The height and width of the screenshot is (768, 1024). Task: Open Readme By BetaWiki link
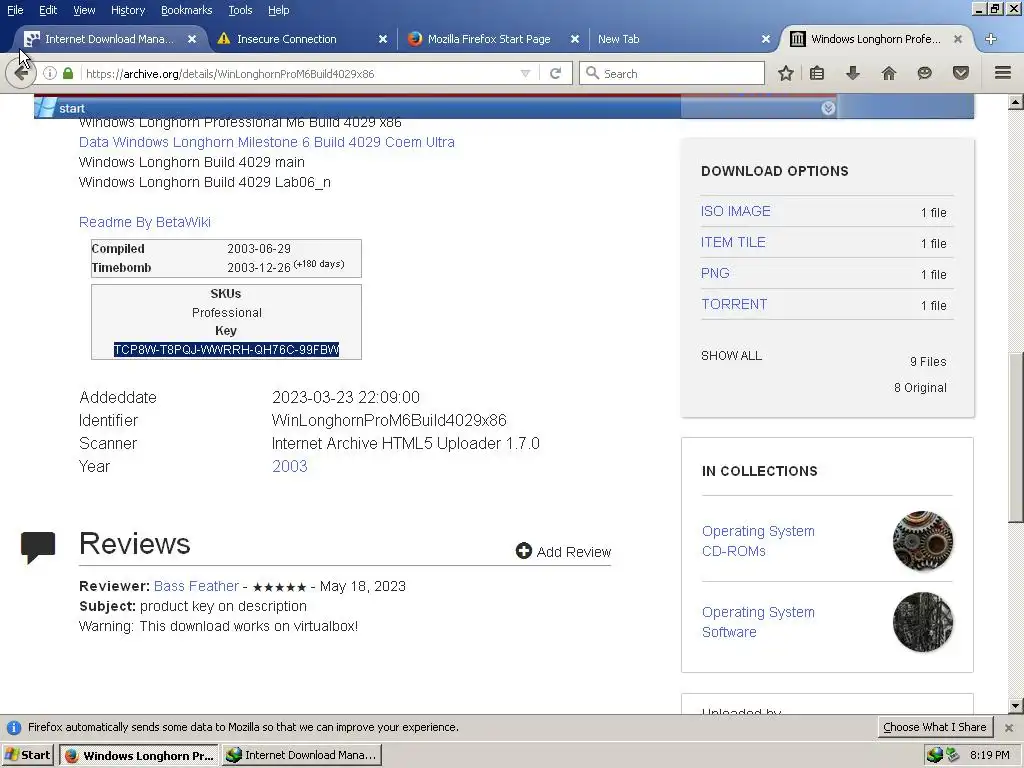(x=144, y=222)
